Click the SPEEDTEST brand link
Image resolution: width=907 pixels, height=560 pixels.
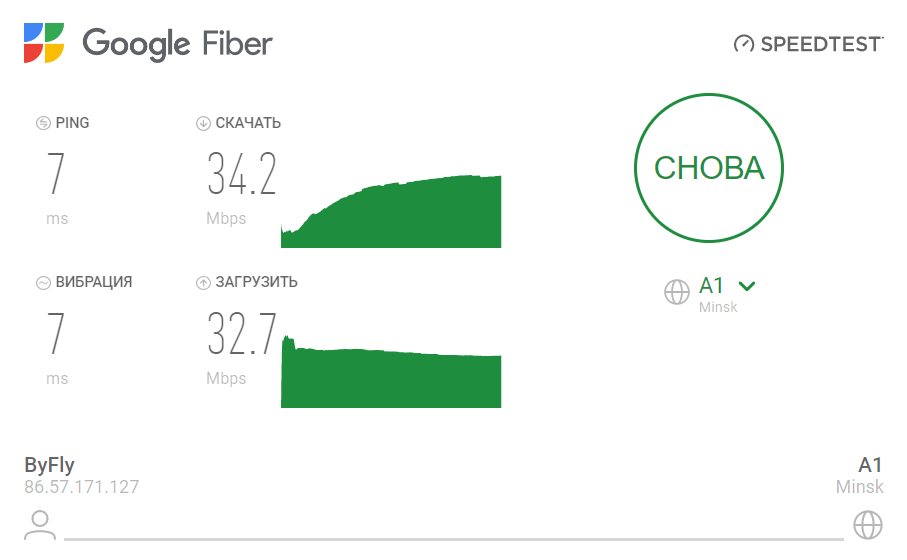821,44
